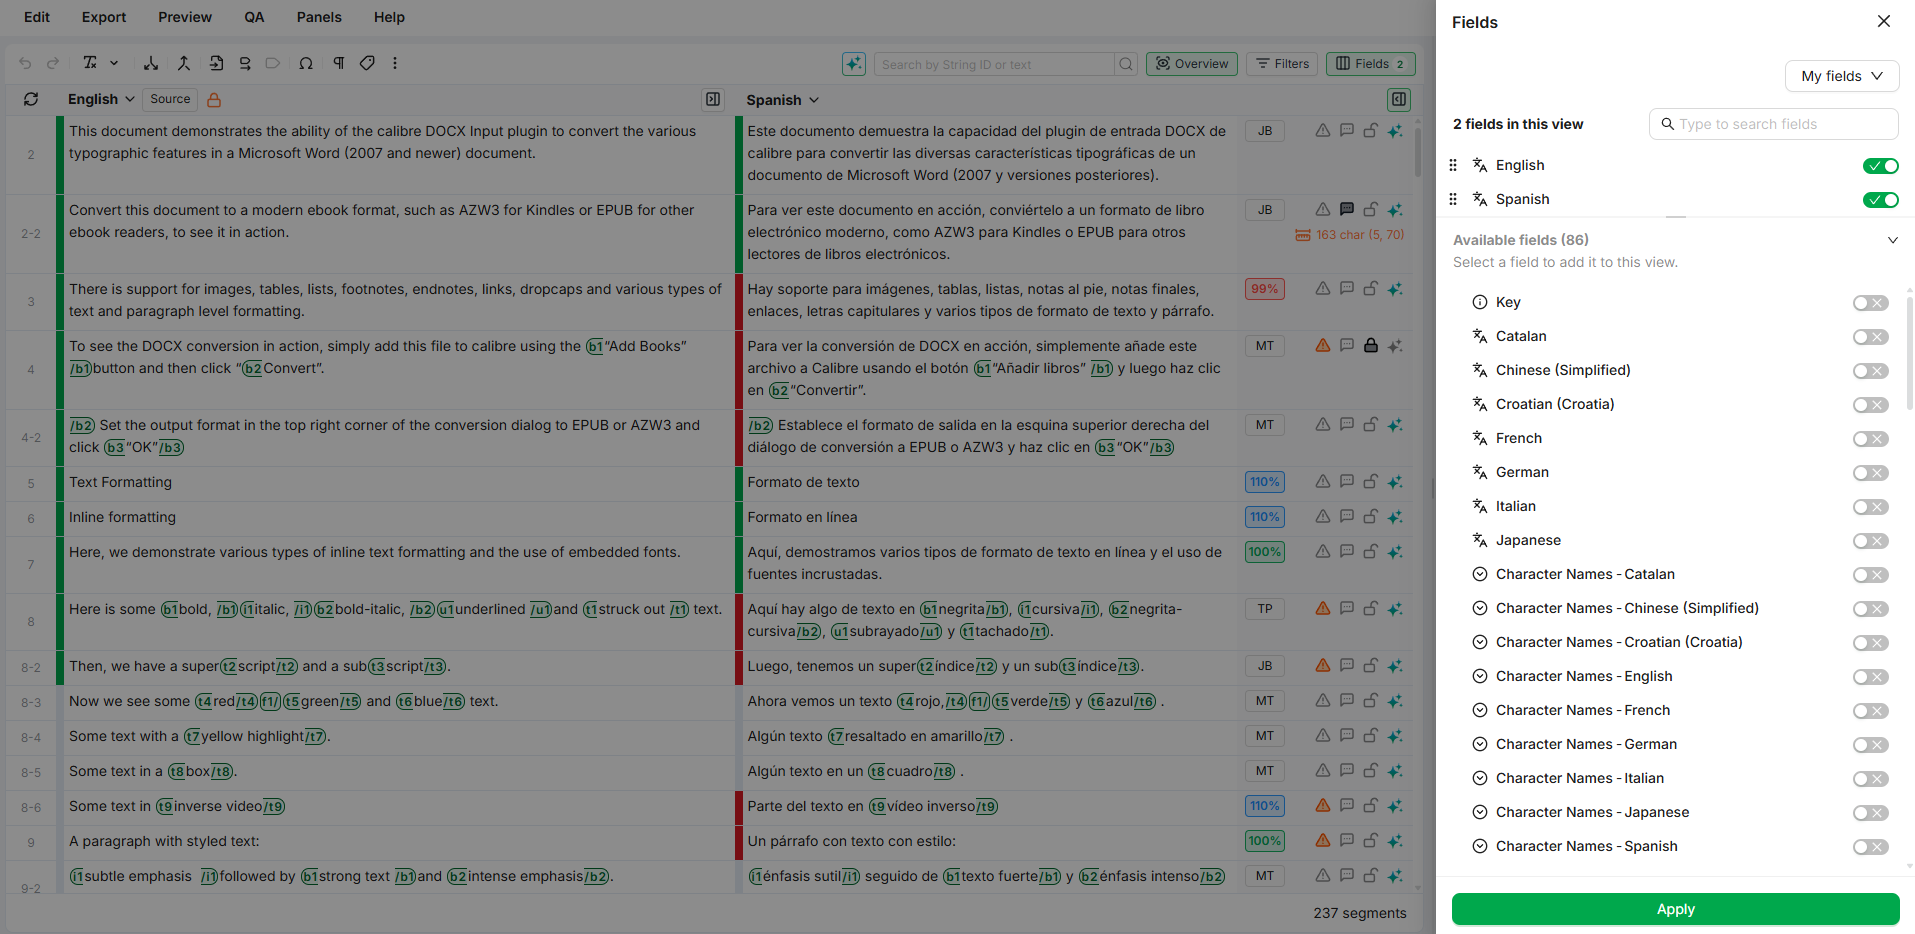
Task: Turn off the English field toggle
Action: pos(1880,166)
